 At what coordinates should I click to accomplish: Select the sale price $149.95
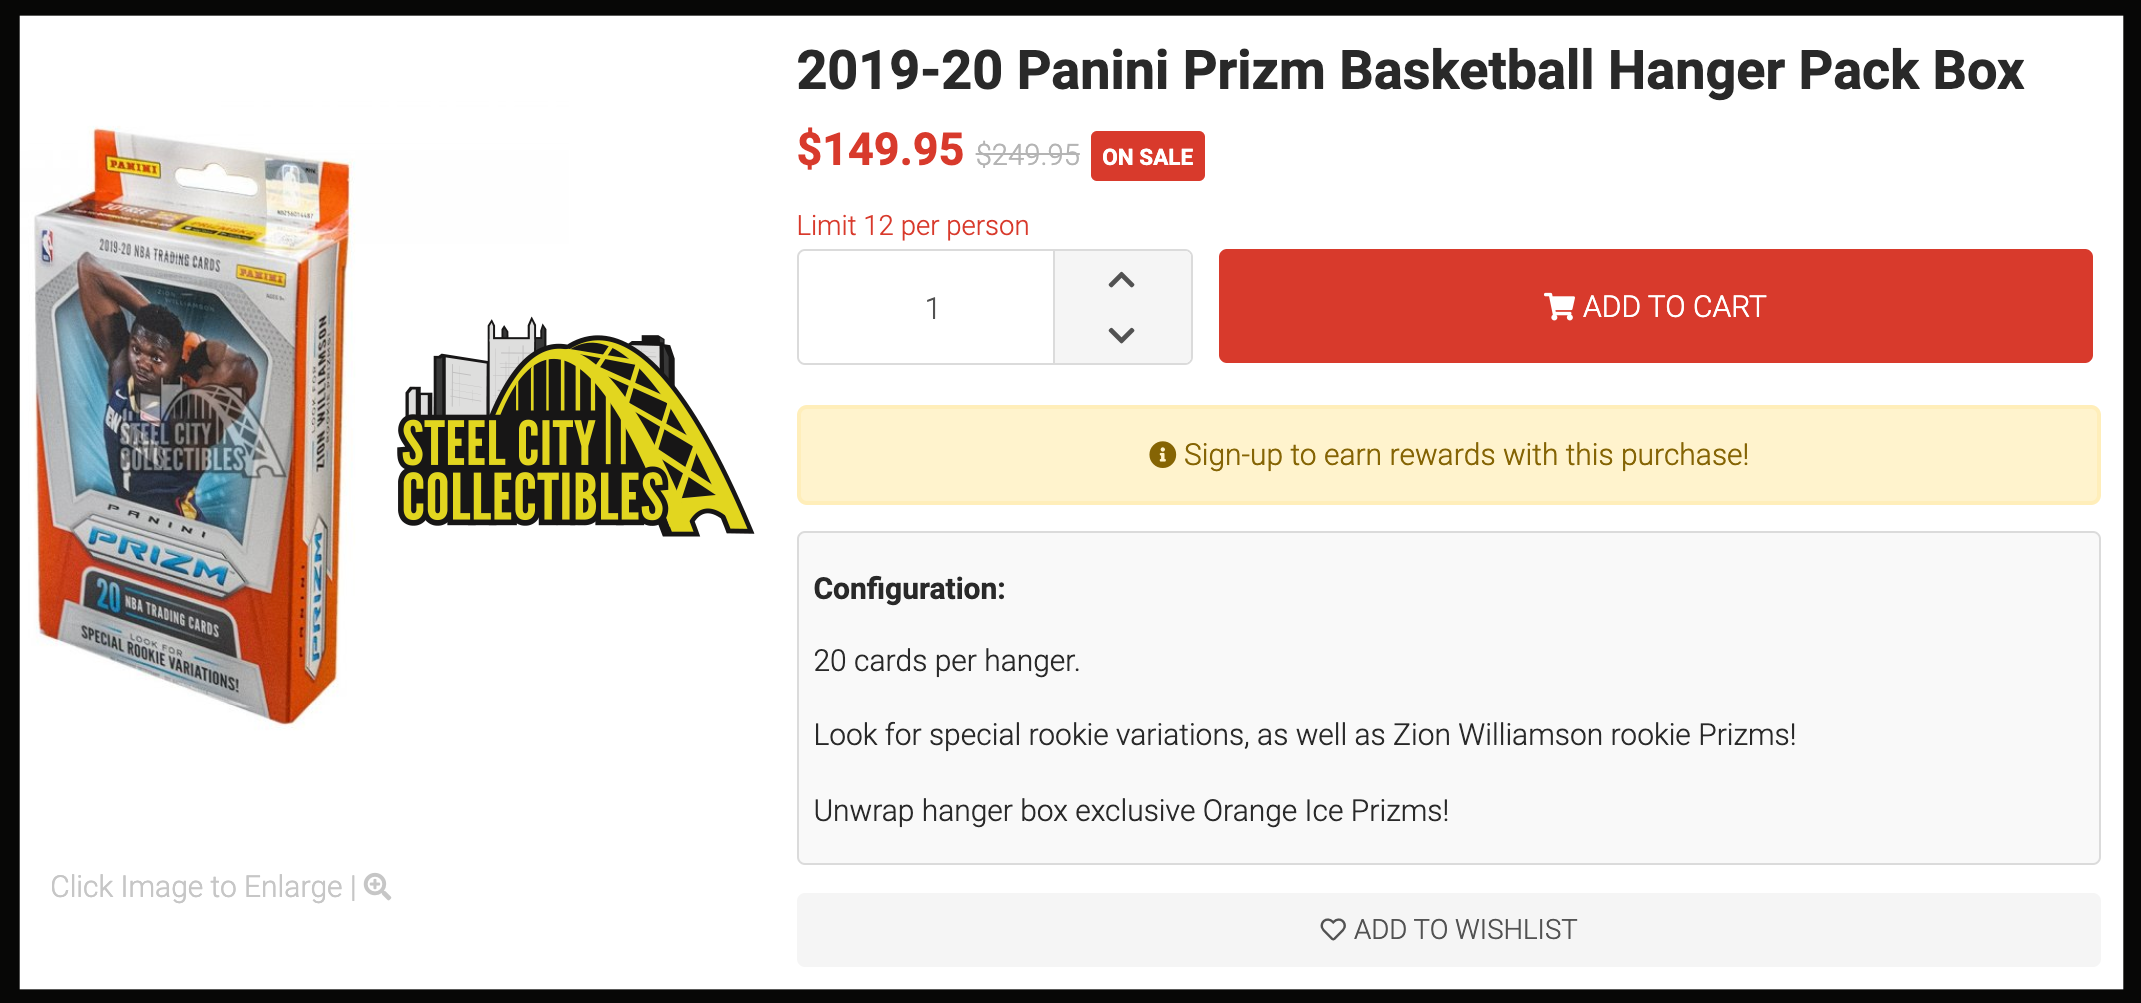click(879, 150)
